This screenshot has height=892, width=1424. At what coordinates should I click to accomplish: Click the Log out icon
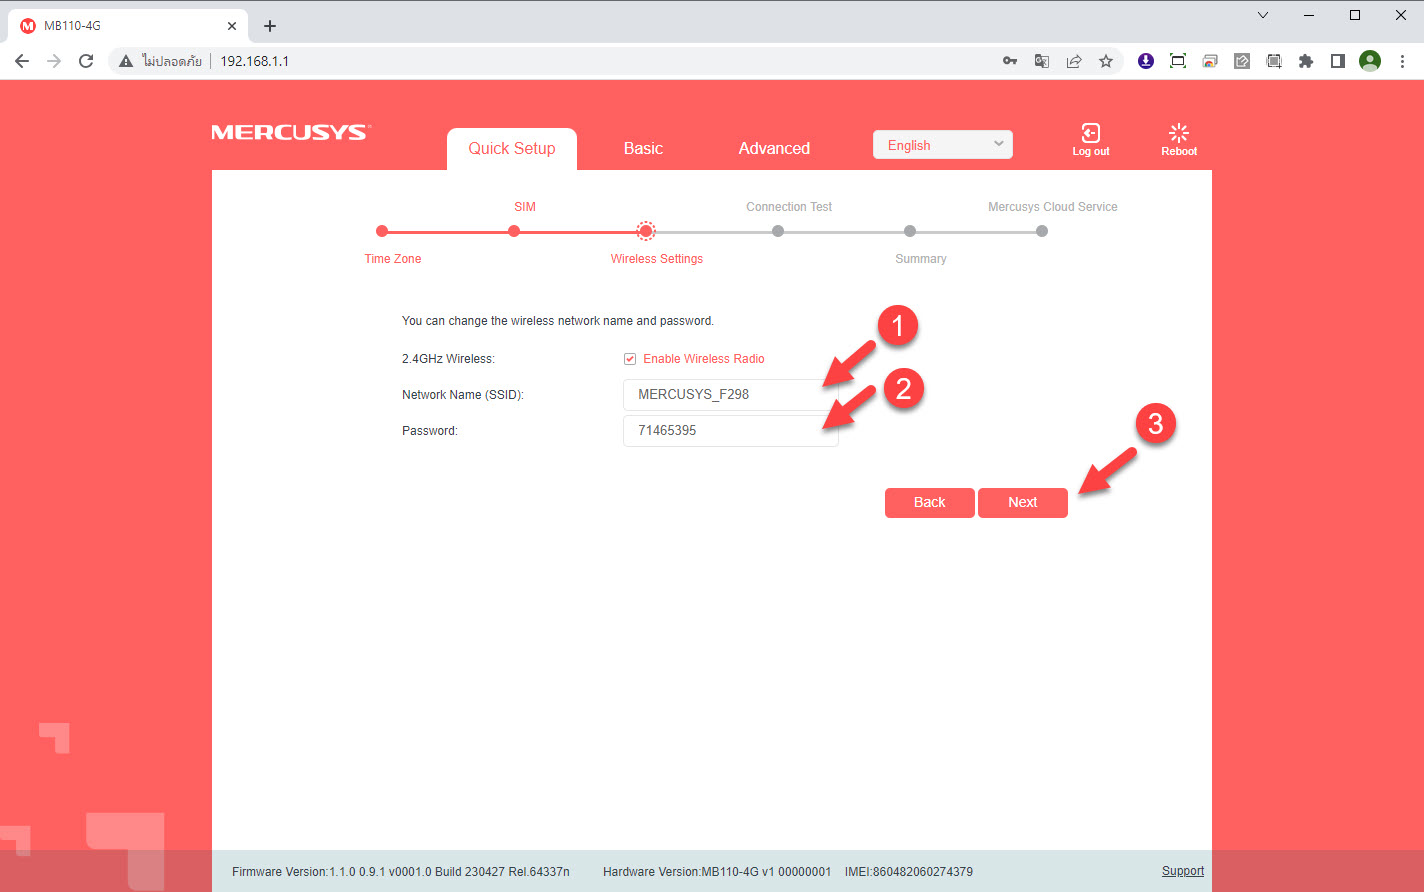point(1091,133)
